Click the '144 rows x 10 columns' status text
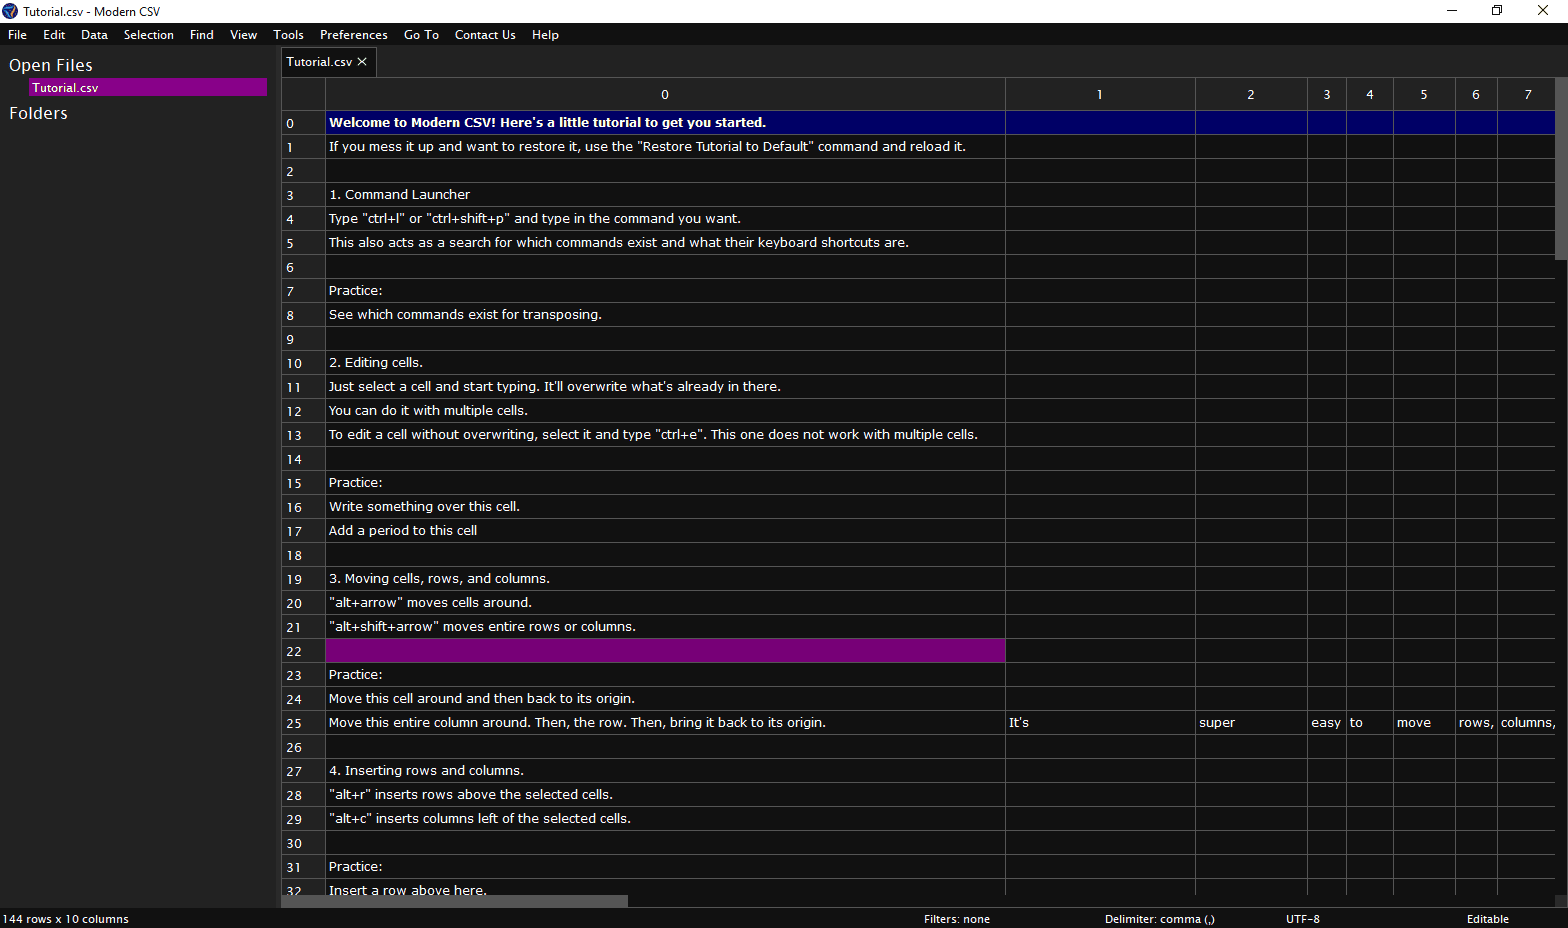Viewport: 1568px width, 928px height. coord(66,919)
